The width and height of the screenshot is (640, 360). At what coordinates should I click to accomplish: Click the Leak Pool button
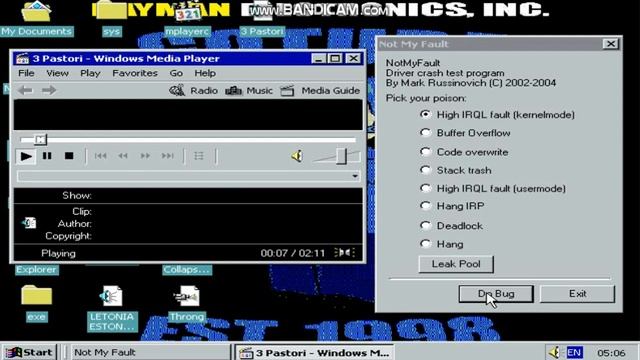456,264
